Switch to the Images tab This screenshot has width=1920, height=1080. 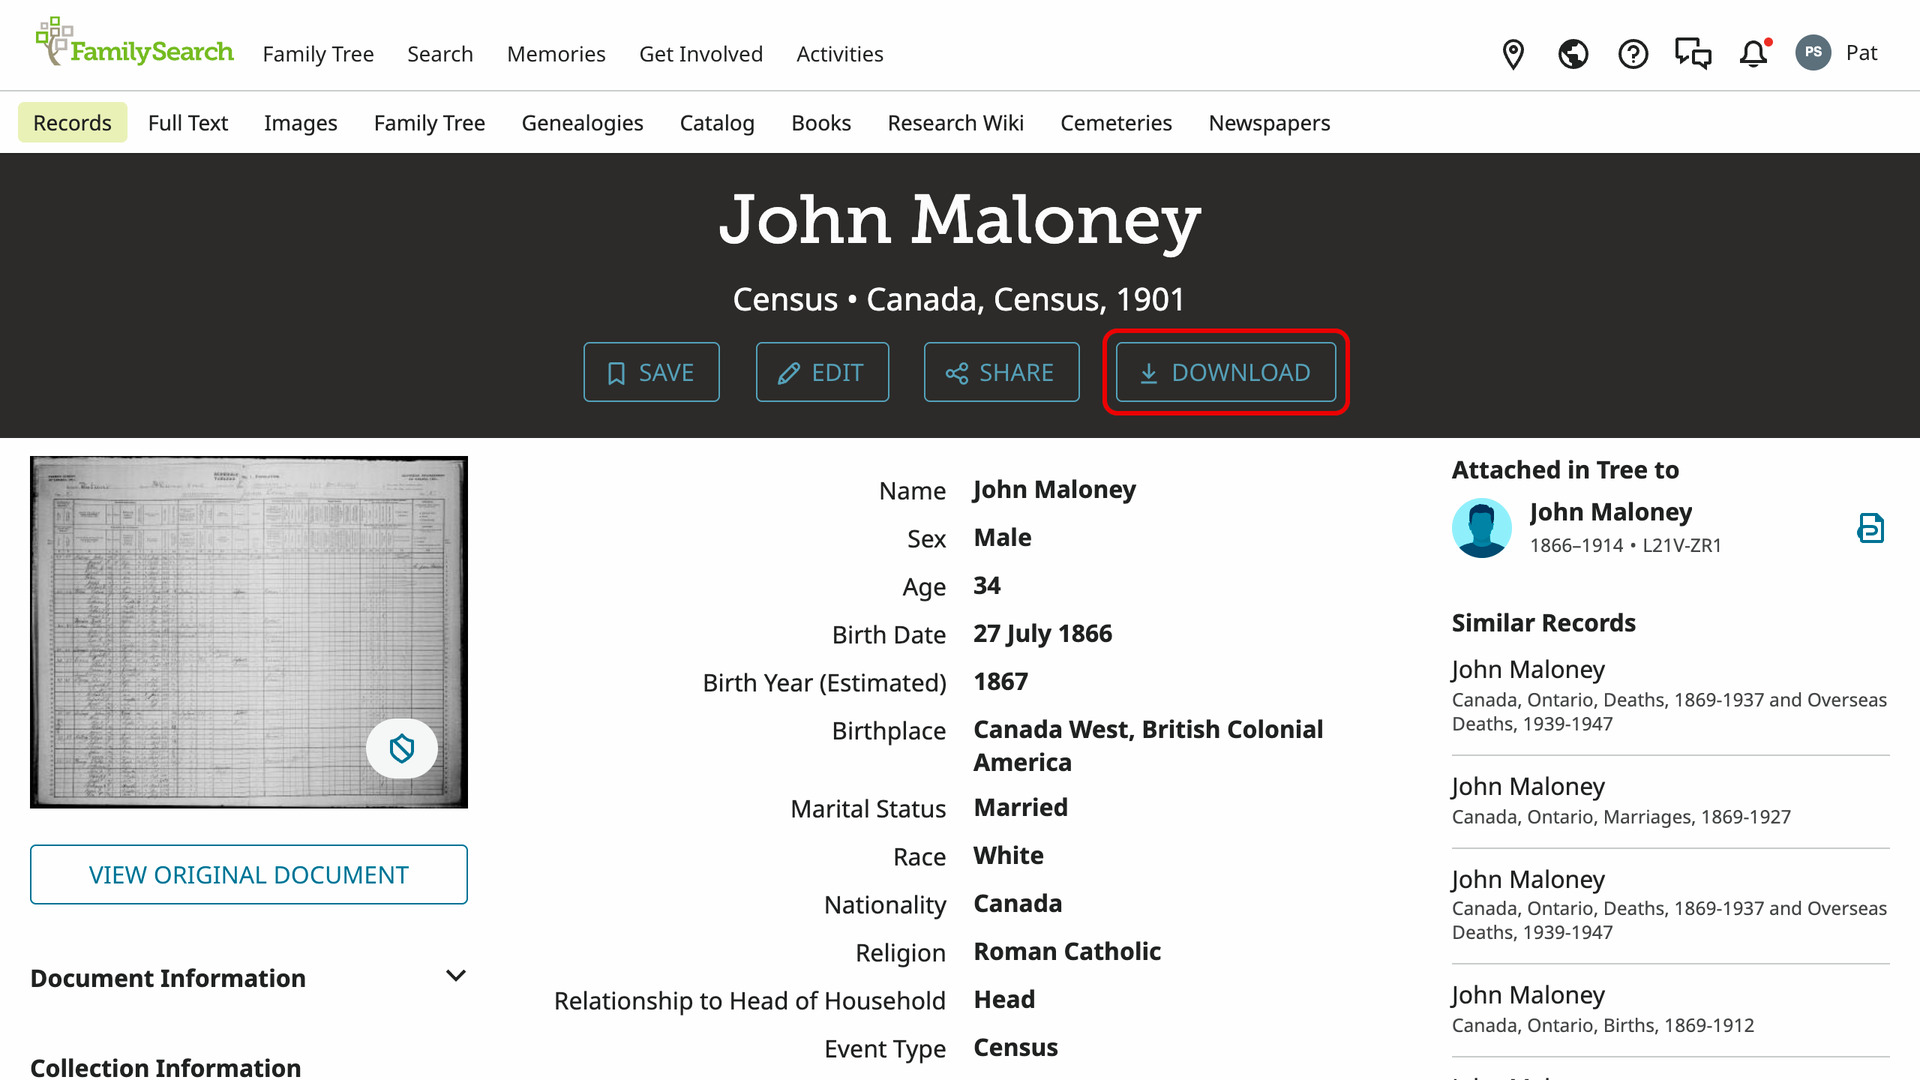[x=301, y=123]
